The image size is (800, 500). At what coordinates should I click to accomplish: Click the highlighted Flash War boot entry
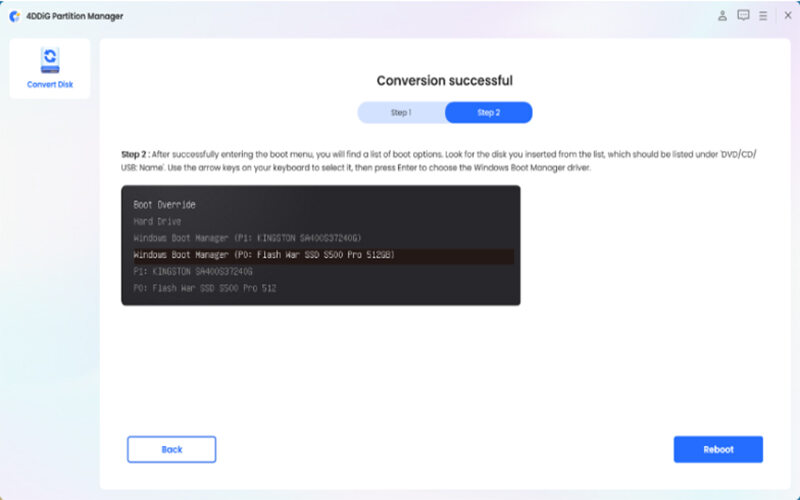click(264, 255)
